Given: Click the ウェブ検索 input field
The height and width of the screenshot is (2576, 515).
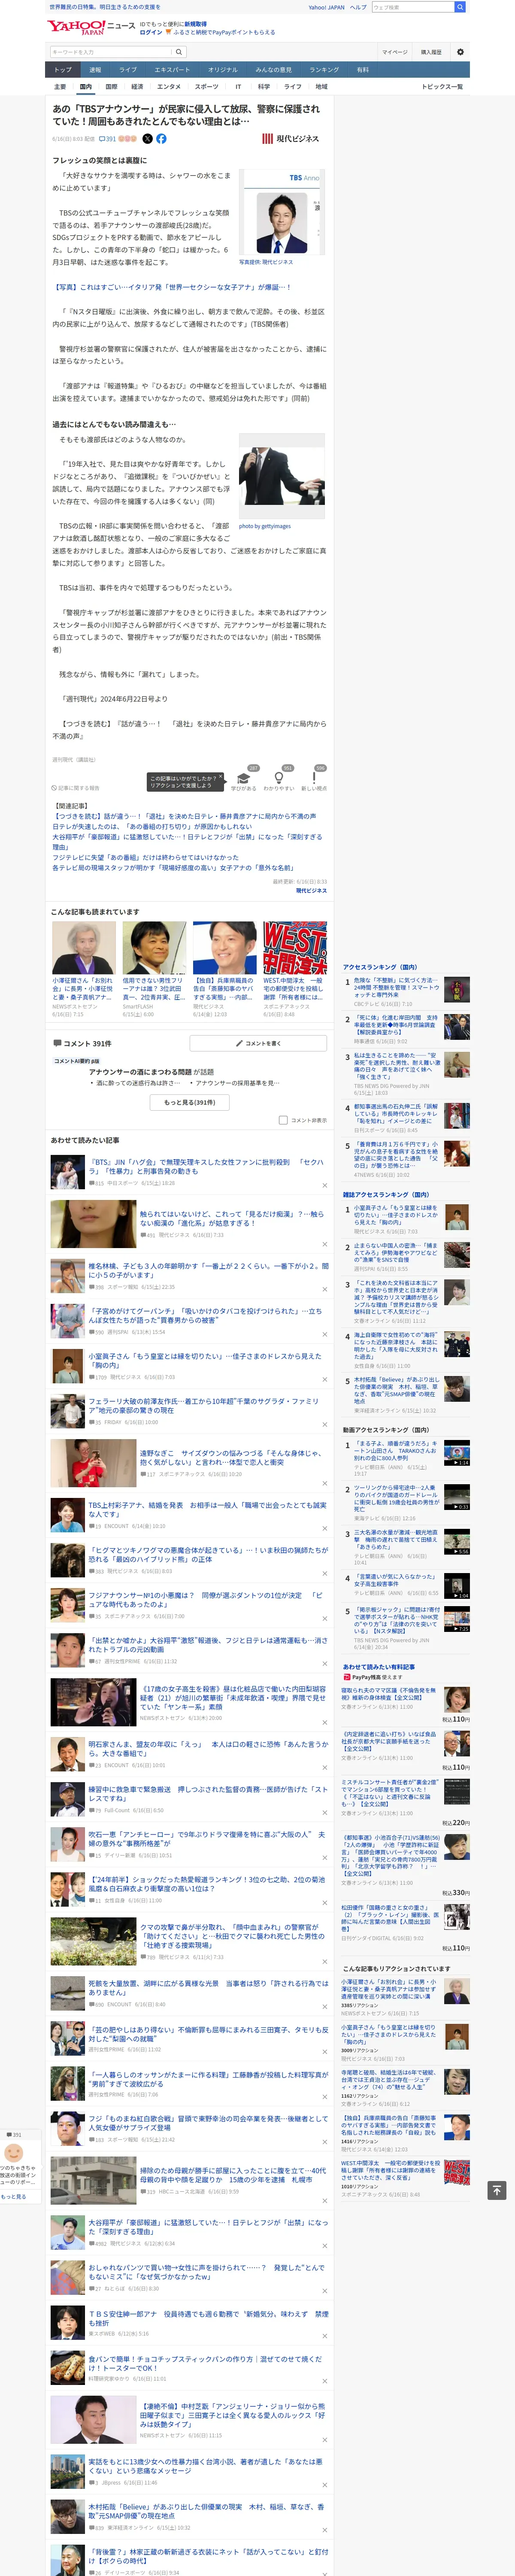Looking at the screenshot, I should [x=413, y=7].
